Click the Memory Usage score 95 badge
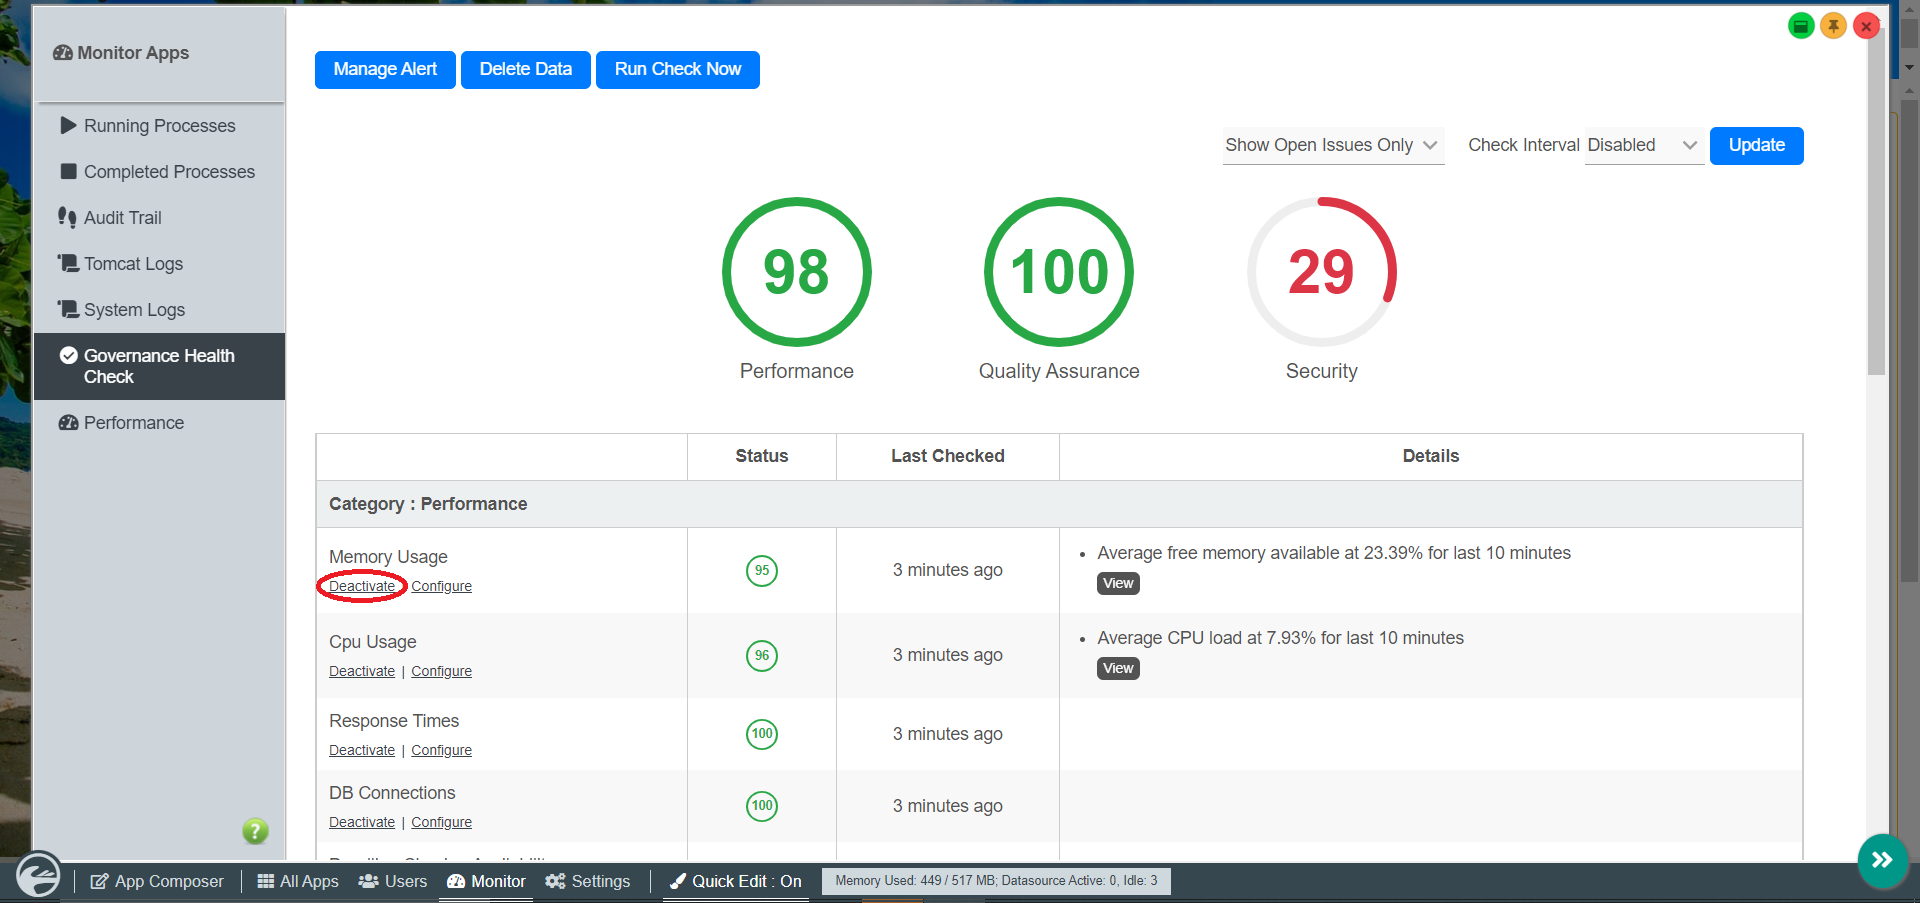The width and height of the screenshot is (1920, 903). pos(762,571)
